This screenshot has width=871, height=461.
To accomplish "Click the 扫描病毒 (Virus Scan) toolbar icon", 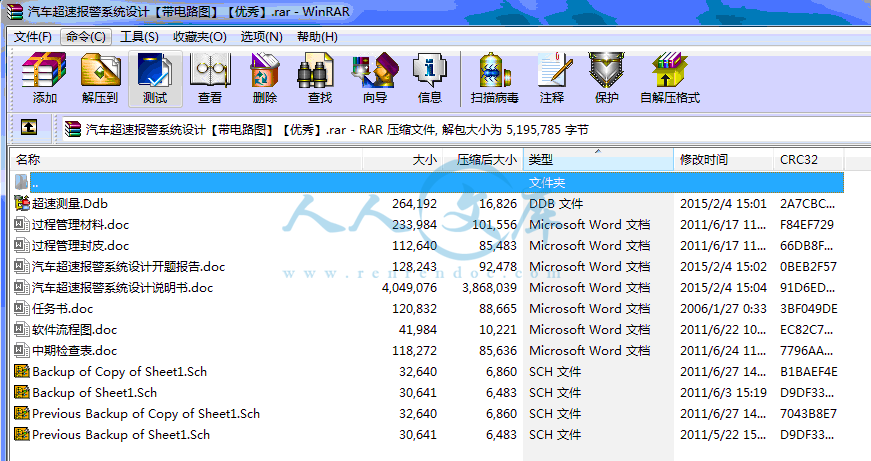I will pyautogui.click(x=494, y=70).
